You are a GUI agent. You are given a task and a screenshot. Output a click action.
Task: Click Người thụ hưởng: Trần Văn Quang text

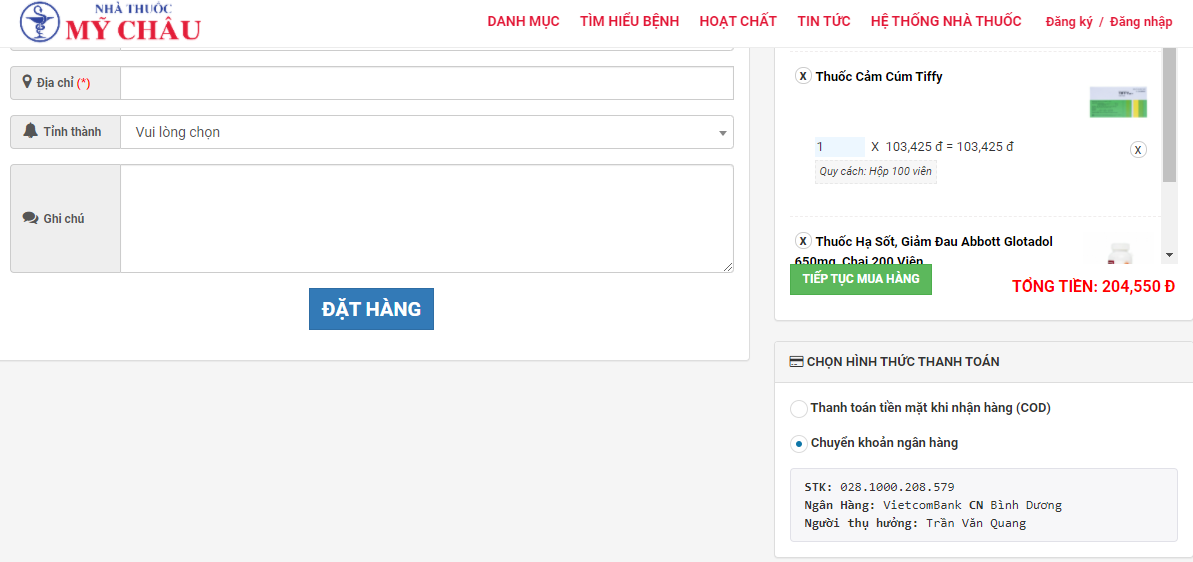click(915, 523)
